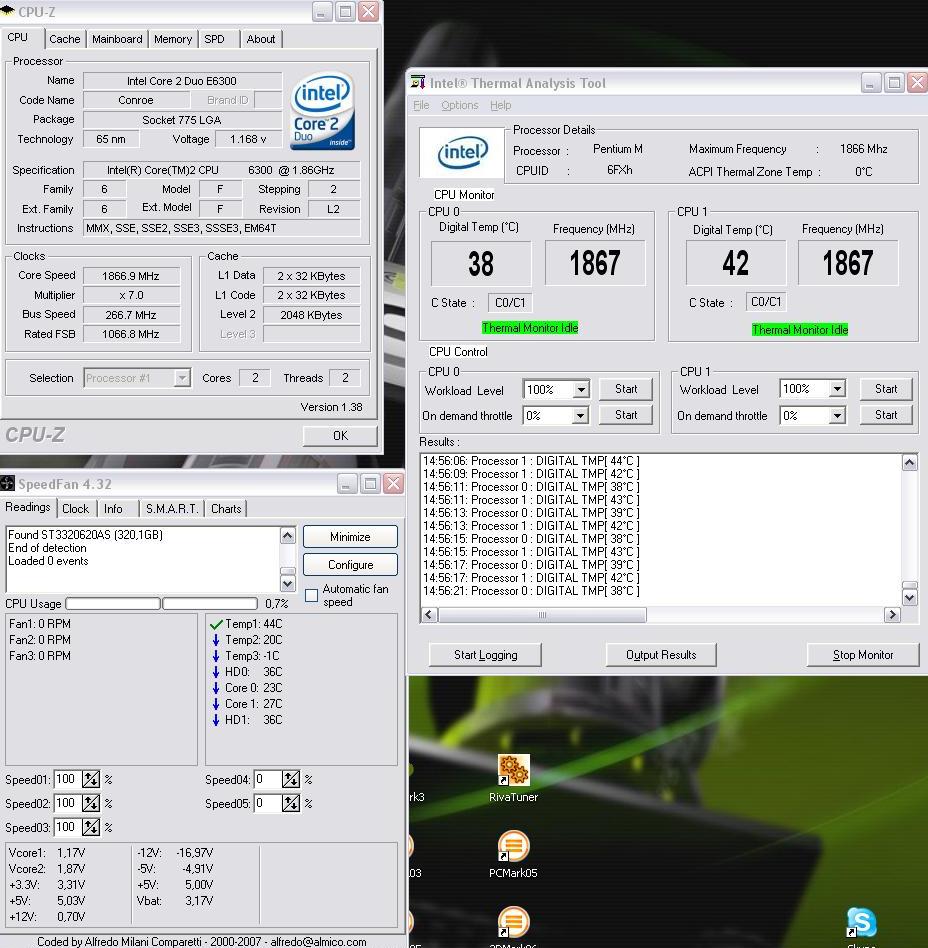Screen dimensions: 928x948
Task: Open CPU 0 Workload Level dropdown
Action: coord(581,389)
